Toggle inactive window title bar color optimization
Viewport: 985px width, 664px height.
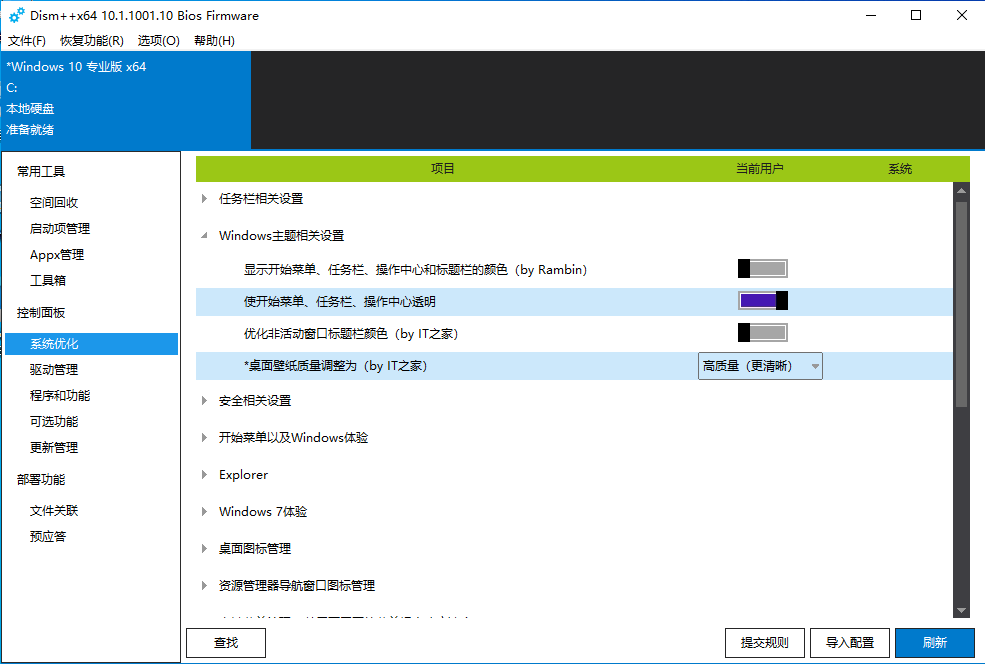(x=763, y=333)
